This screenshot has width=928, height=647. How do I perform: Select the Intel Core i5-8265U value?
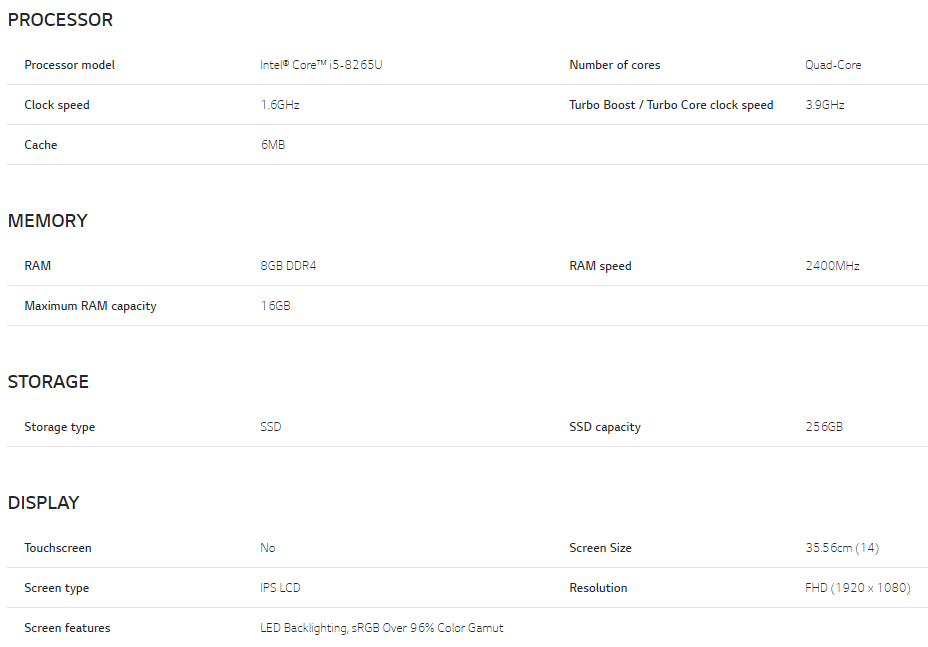(321, 65)
